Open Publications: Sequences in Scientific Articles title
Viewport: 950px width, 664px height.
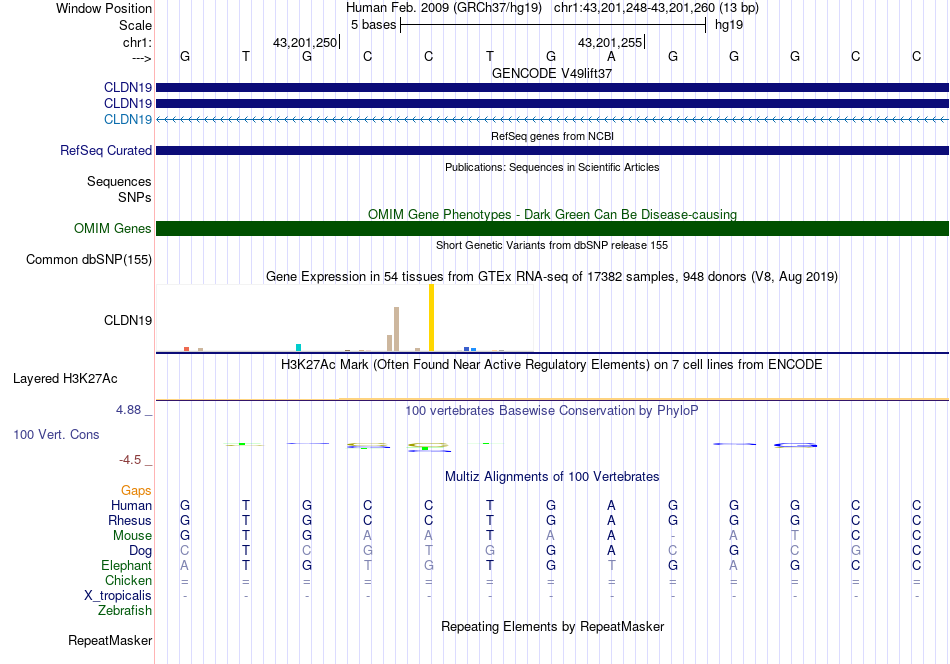pos(552,167)
